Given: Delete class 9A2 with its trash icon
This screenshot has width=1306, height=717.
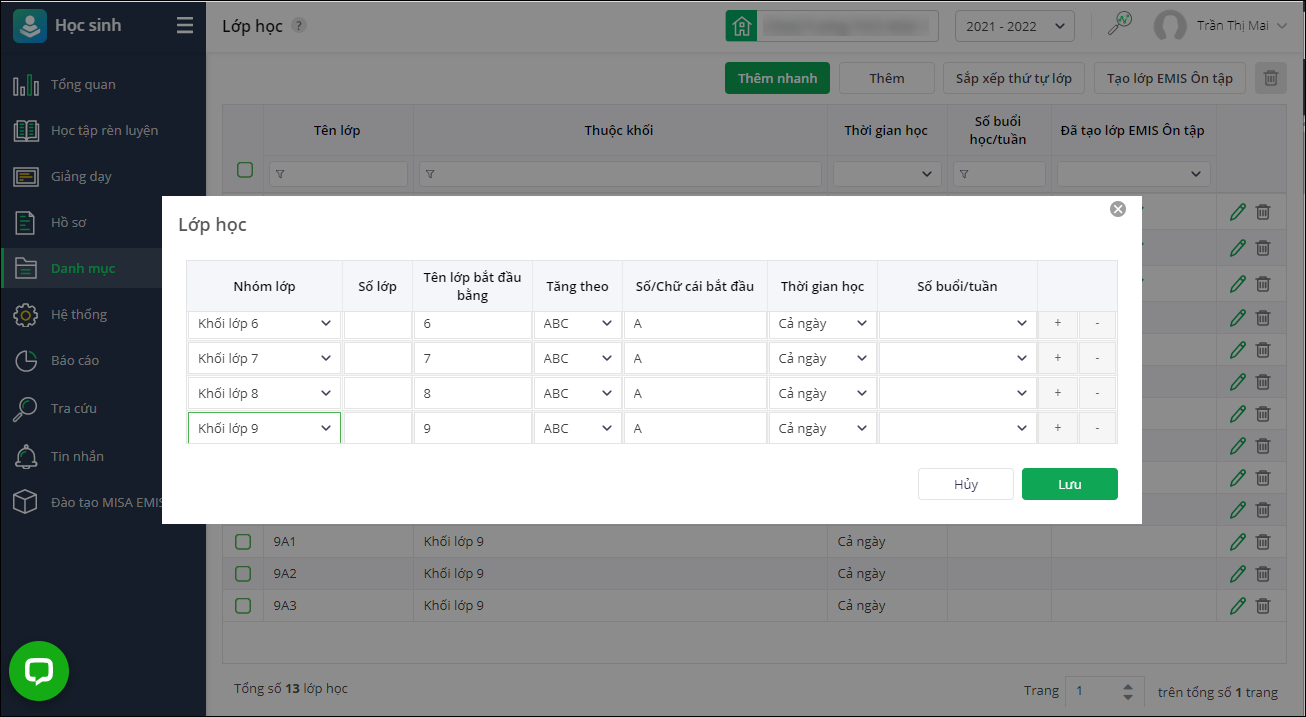Looking at the screenshot, I should click(1263, 574).
